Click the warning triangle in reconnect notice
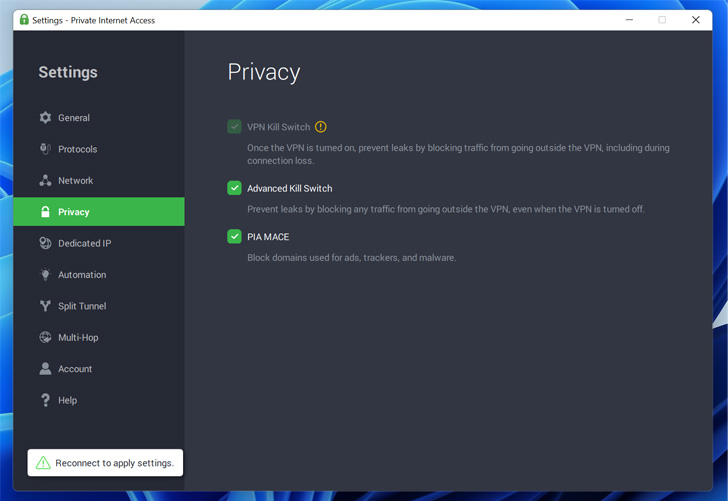The height and width of the screenshot is (501, 728). 43,462
